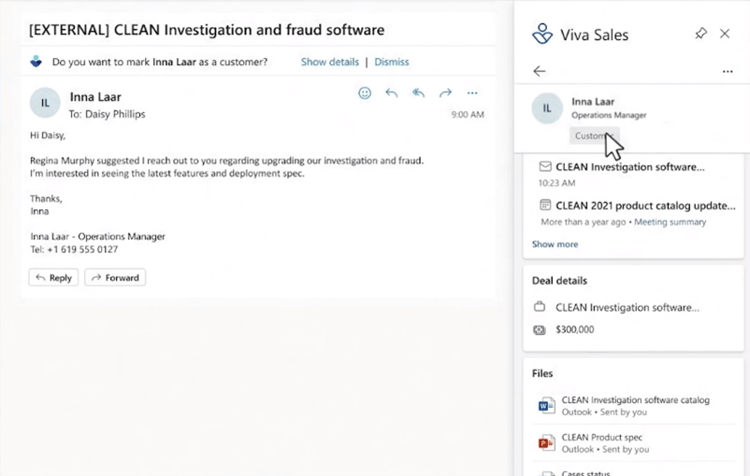Expand activities with Show more
The height and width of the screenshot is (476, 750).
[x=555, y=244]
